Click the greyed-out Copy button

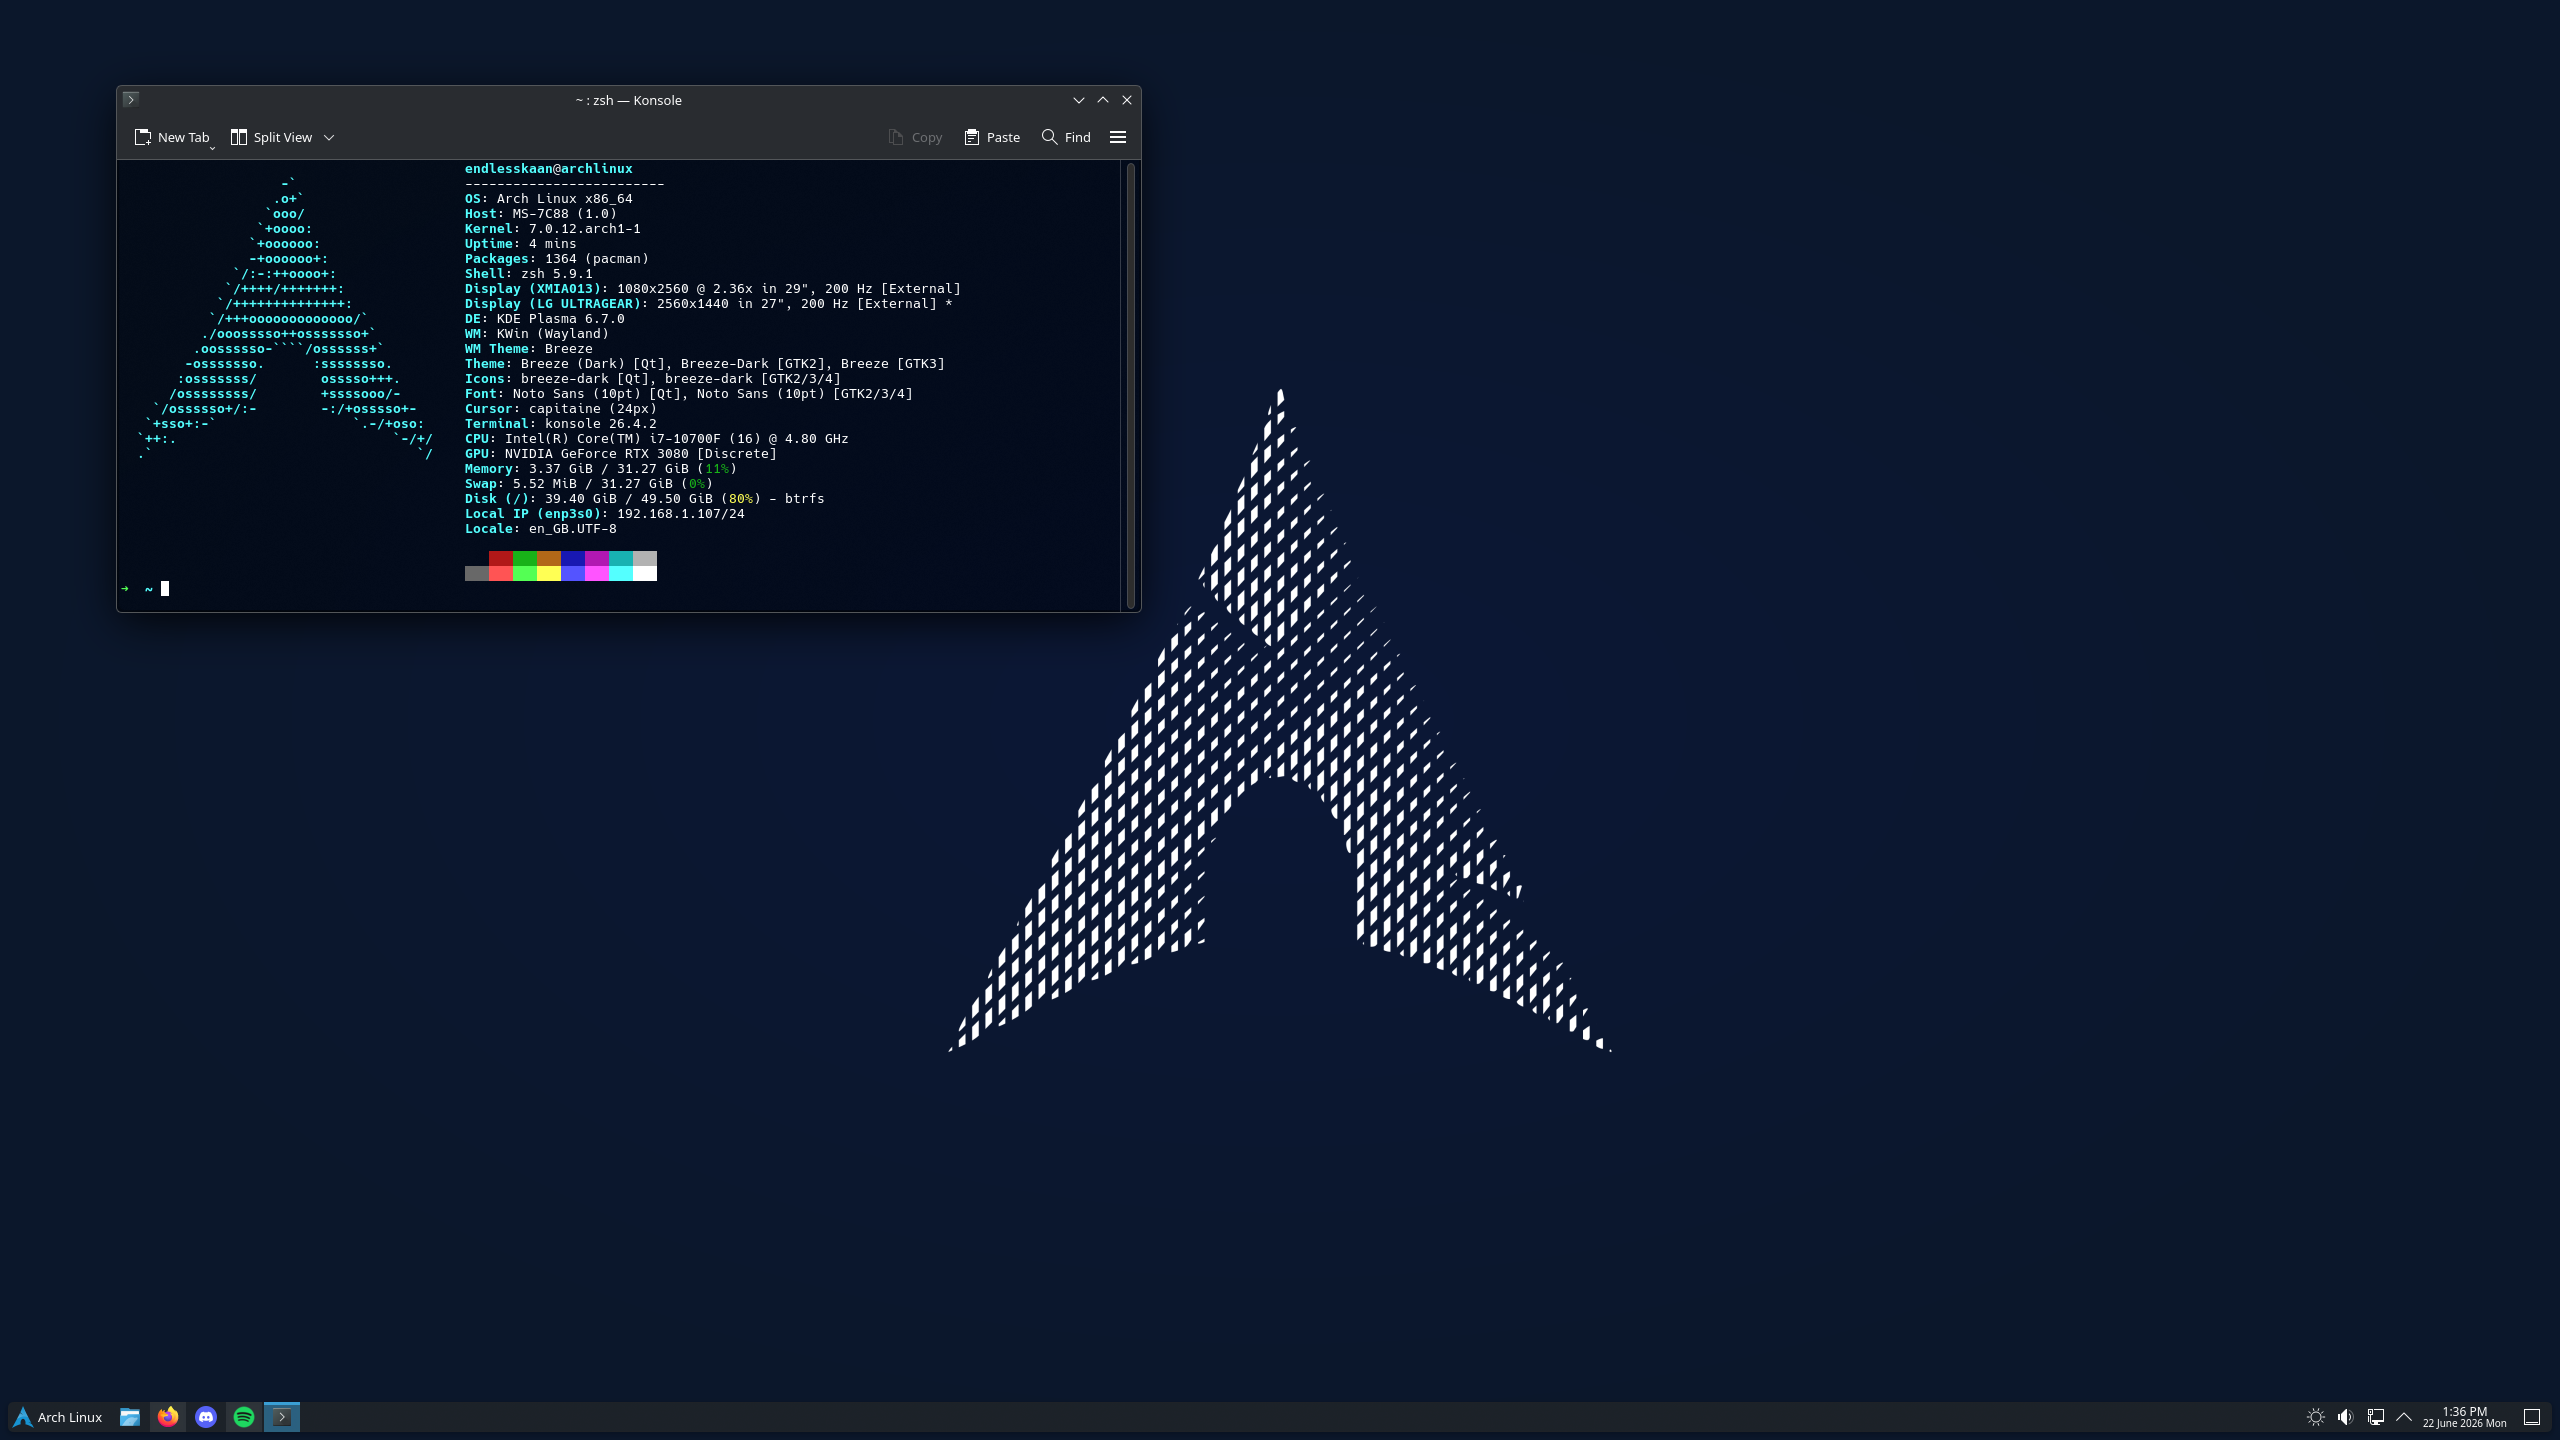915,137
